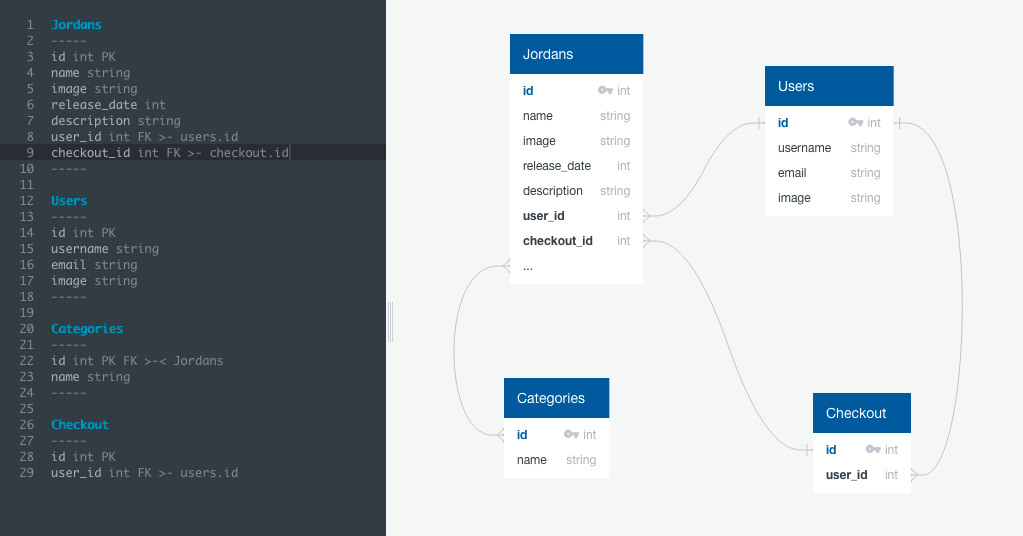Viewport: 1023px width, 536px height.
Task: Click 'name string' on code line 23
Action: tap(90, 377)
